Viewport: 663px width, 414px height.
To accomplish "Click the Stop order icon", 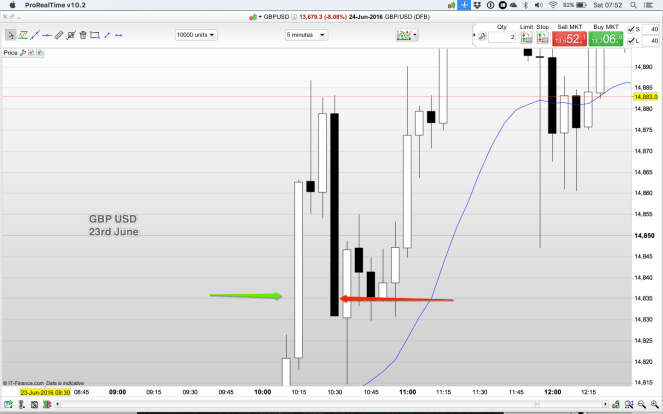I will point(543,40).
